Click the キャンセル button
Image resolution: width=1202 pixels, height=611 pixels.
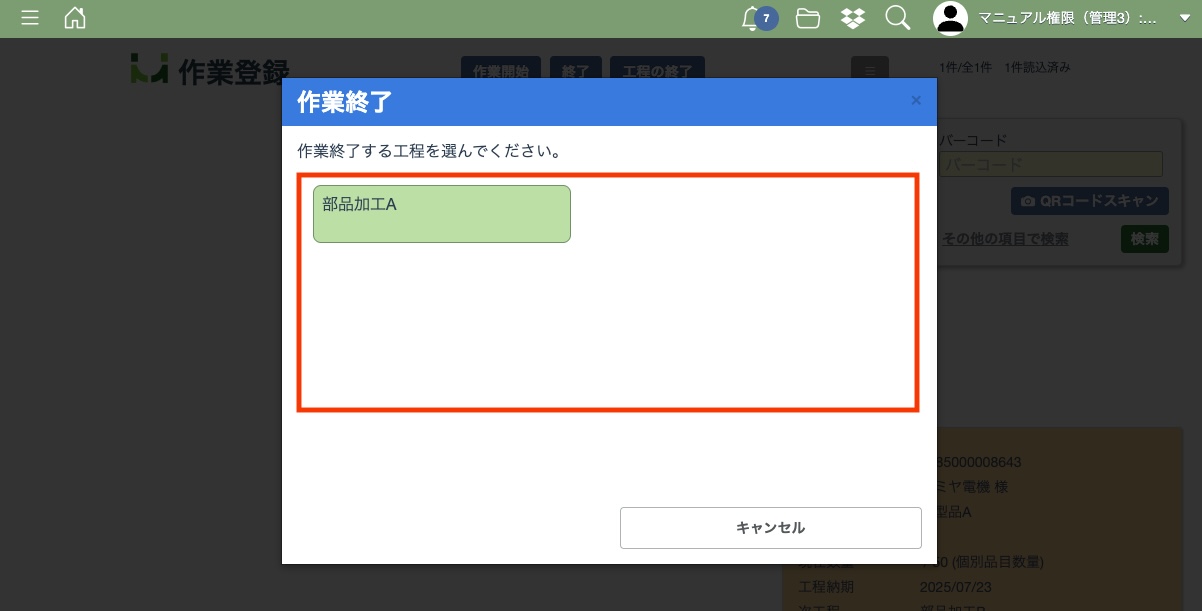tap(770, 528)
